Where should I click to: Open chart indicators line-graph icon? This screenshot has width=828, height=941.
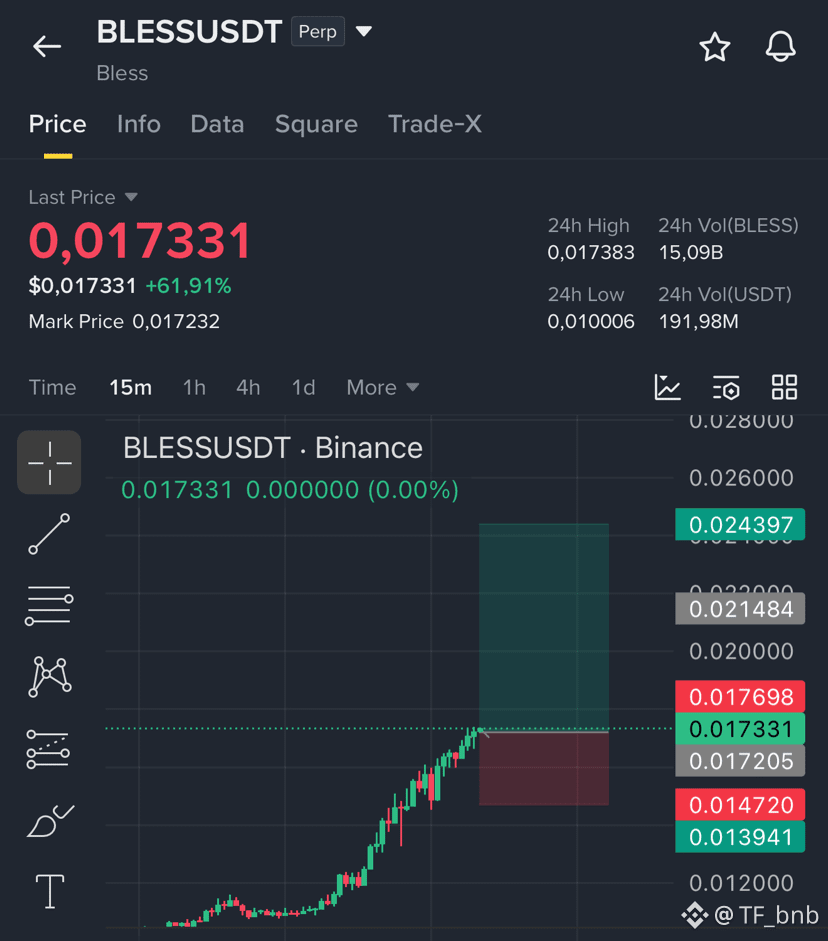[667, 387]
